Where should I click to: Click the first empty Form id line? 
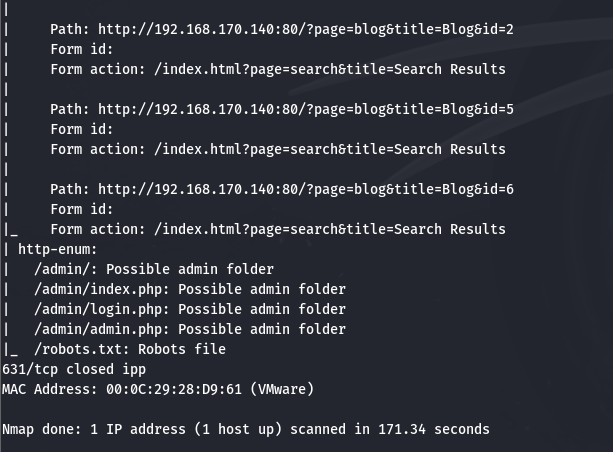coord(82,49)
